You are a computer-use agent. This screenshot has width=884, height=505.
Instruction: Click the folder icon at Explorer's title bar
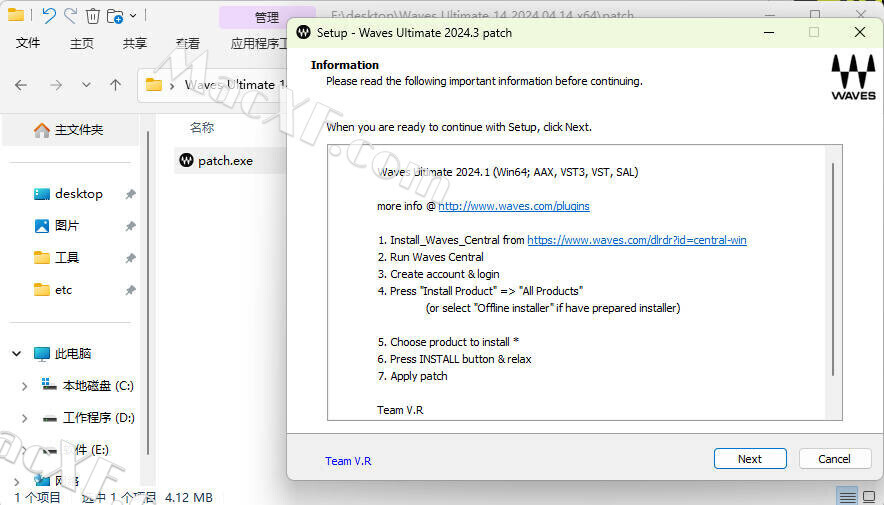pos(16,15)
